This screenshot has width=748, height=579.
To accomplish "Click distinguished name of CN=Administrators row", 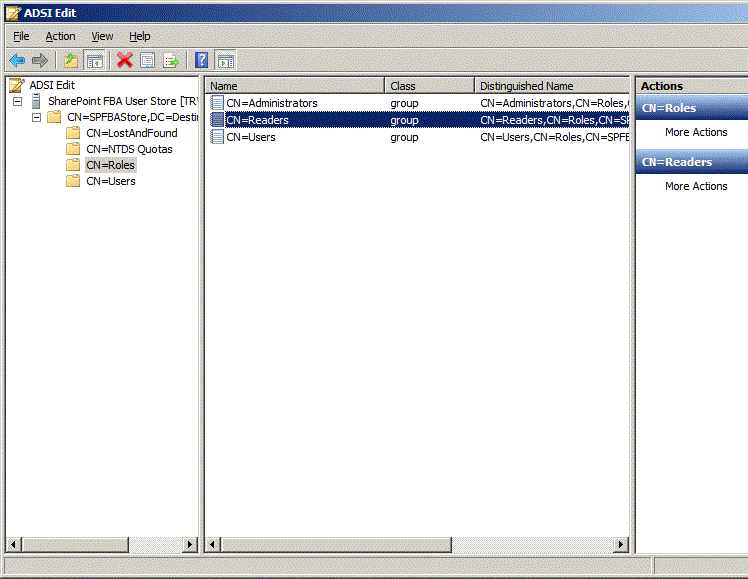I will [554, 103].
